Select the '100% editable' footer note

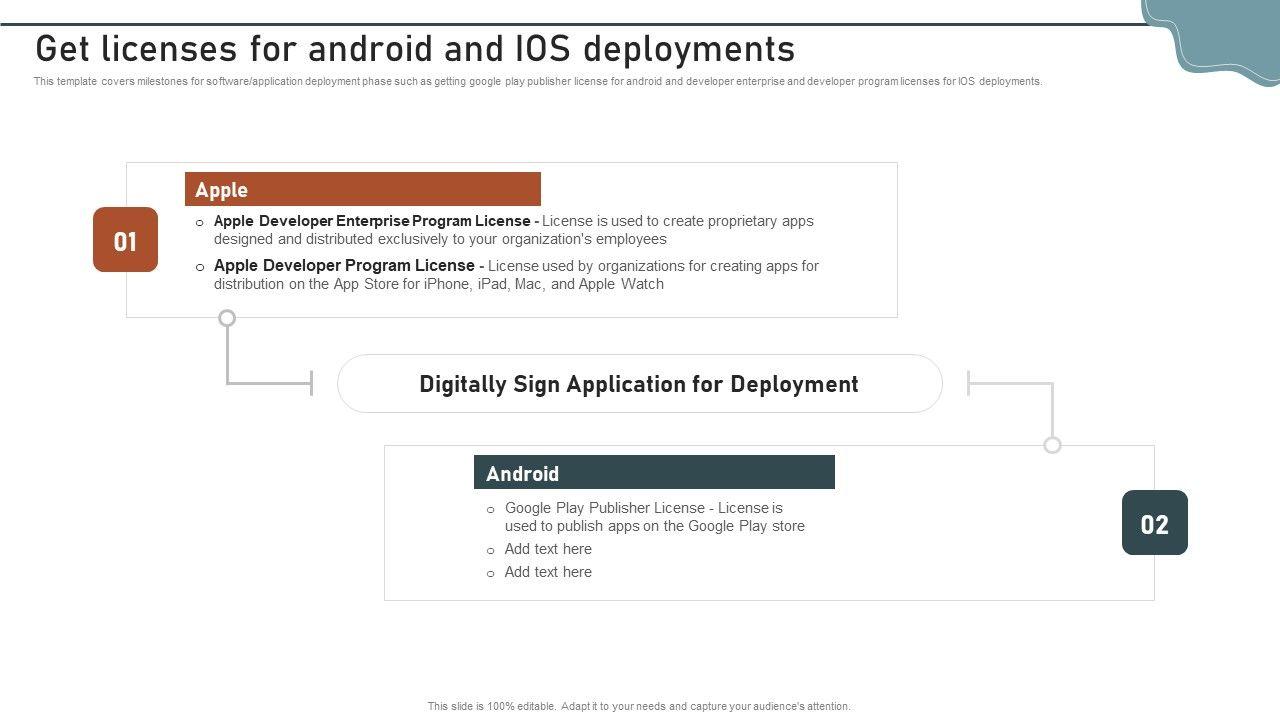[x=639, y=706]
